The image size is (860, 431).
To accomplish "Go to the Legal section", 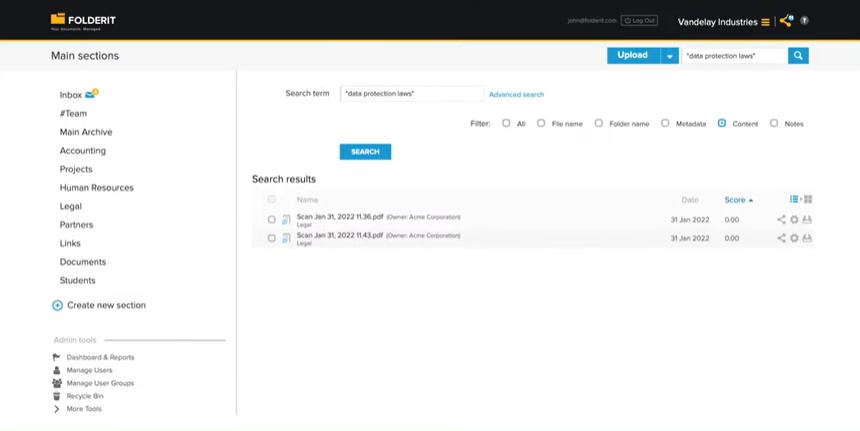I will (x=71, y=206).
